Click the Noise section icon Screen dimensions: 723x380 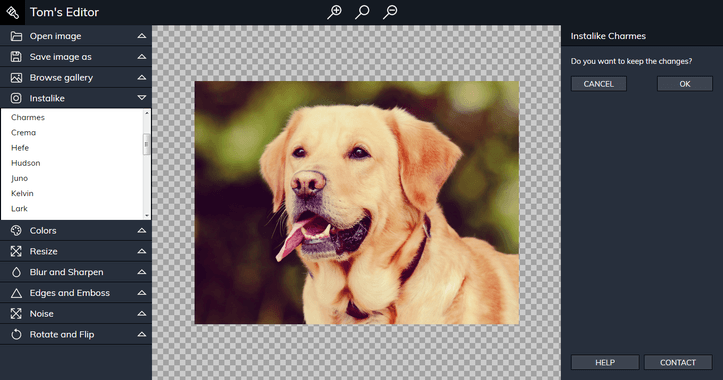pos(16,314)
